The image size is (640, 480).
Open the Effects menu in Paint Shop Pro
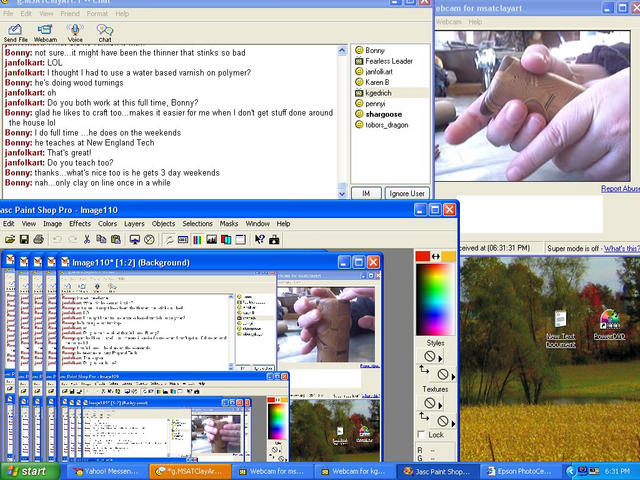[80, 224]
